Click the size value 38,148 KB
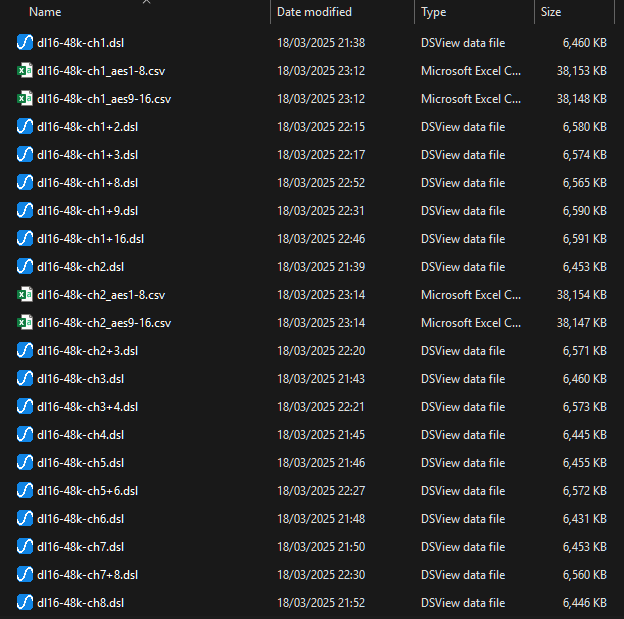Image resolution: width=624 pixels, height=619 pixels. click(581, 99)
